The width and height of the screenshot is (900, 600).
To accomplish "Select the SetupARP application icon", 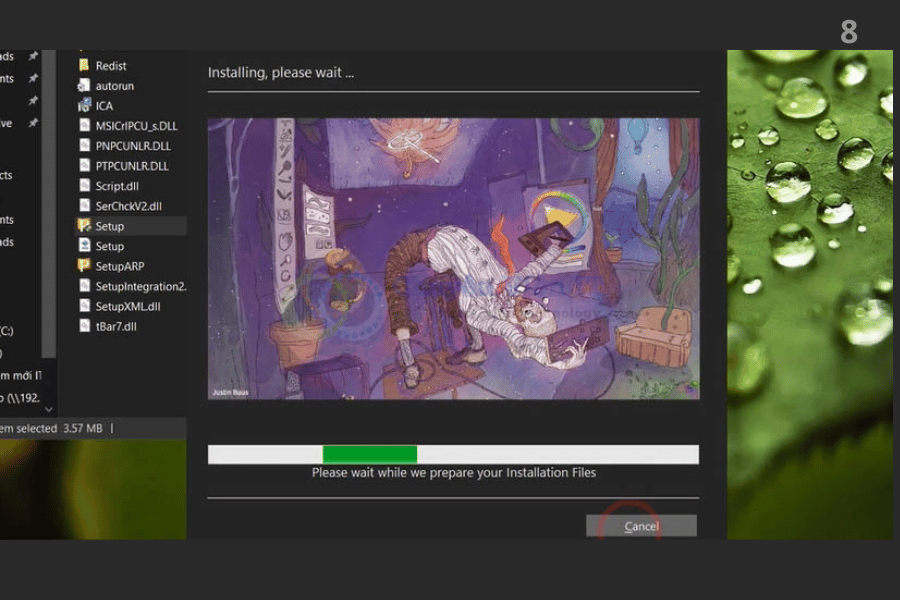I will point(85,266).
